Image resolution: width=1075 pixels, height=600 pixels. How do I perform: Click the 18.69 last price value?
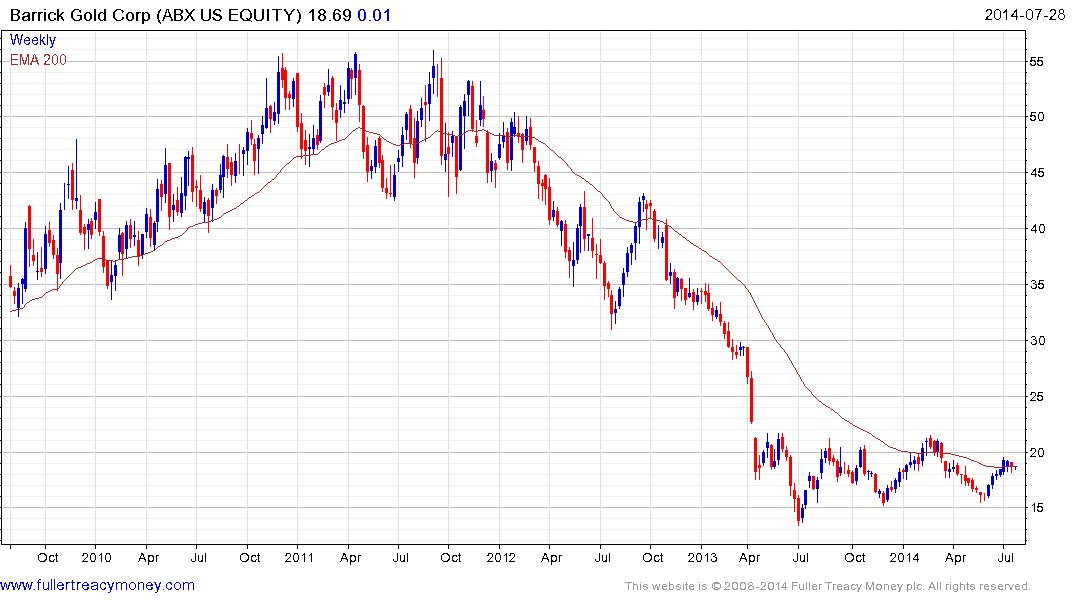coord(329,15)
